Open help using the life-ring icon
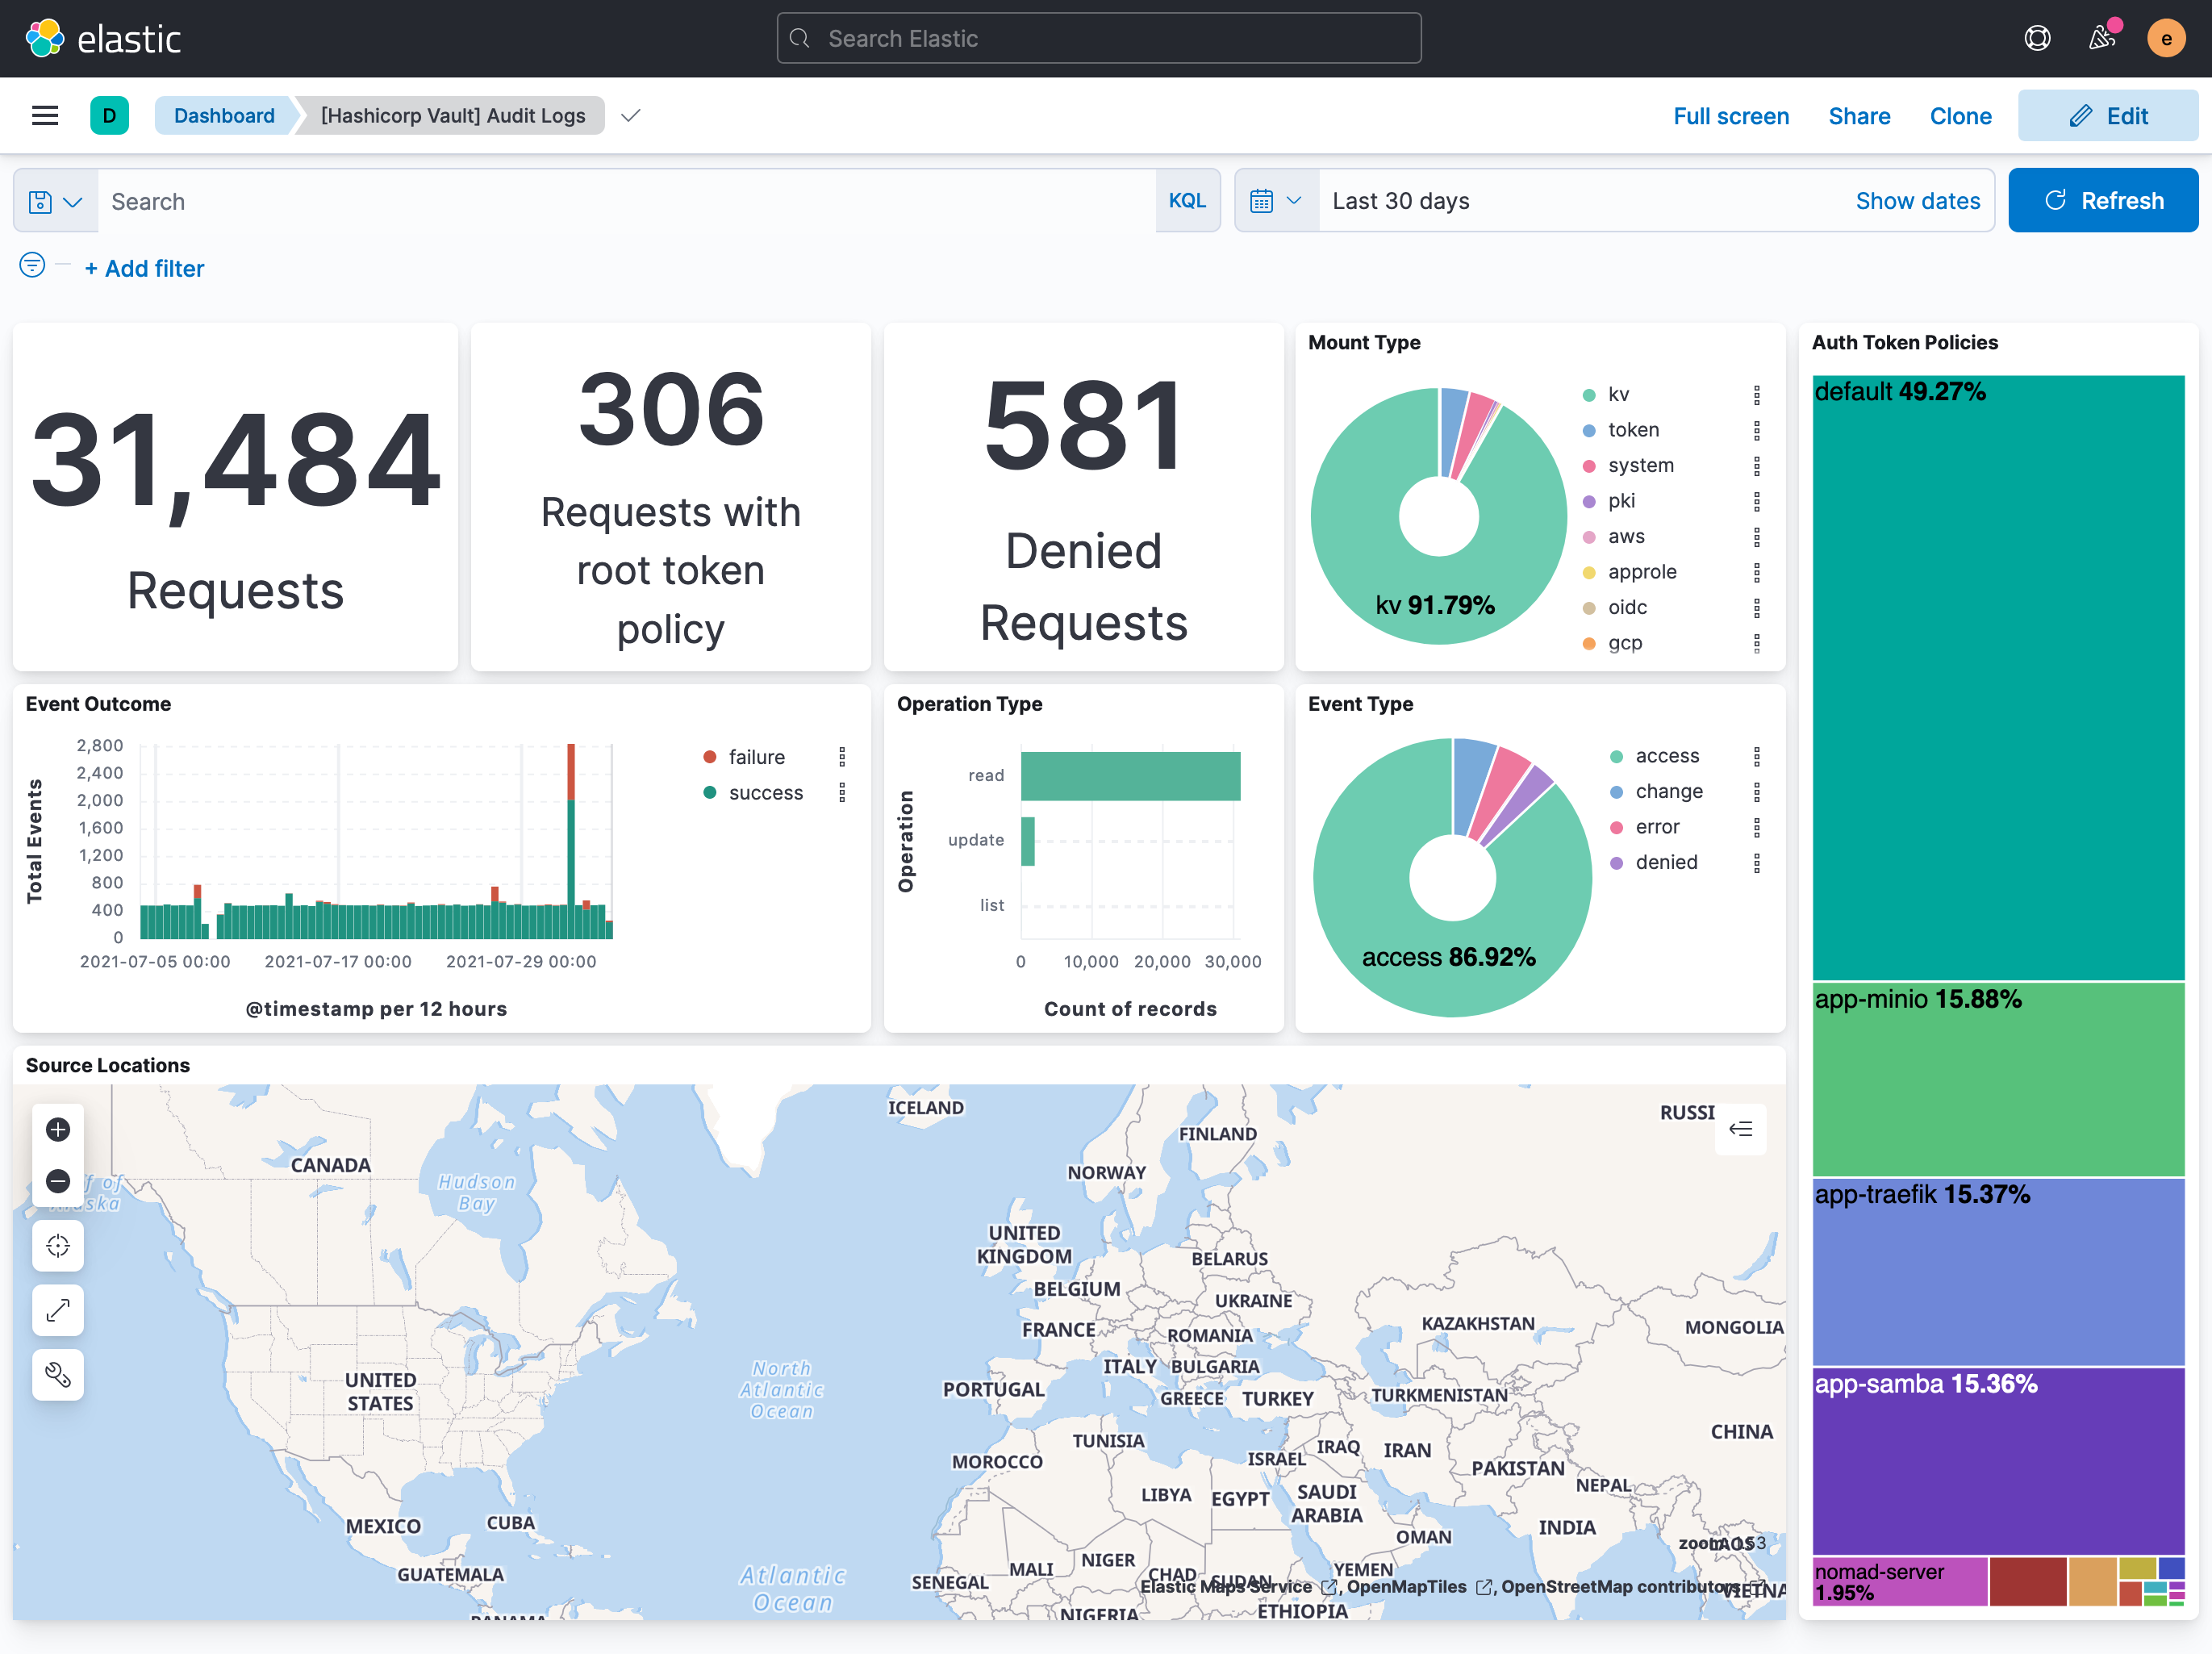Viewport: 2212px width, 1654px height. 2037,37
